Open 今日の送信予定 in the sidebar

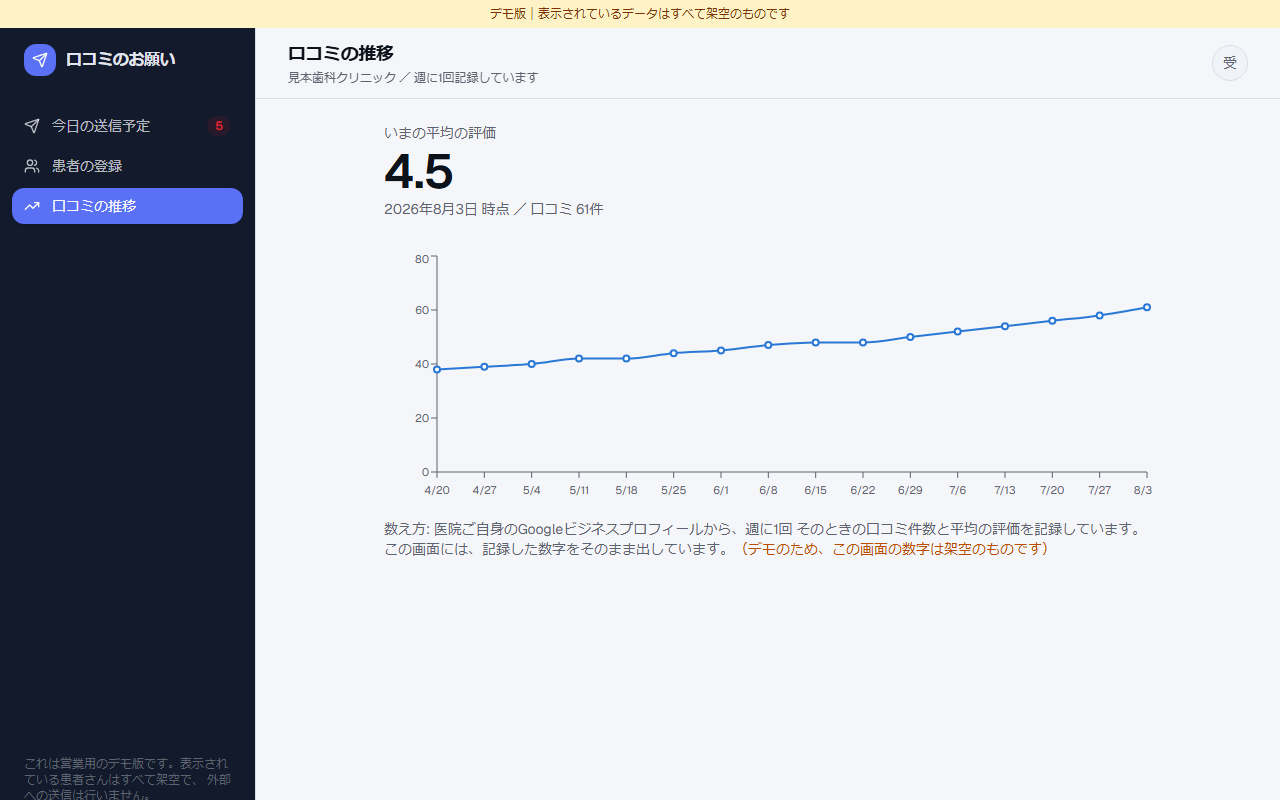127,126
